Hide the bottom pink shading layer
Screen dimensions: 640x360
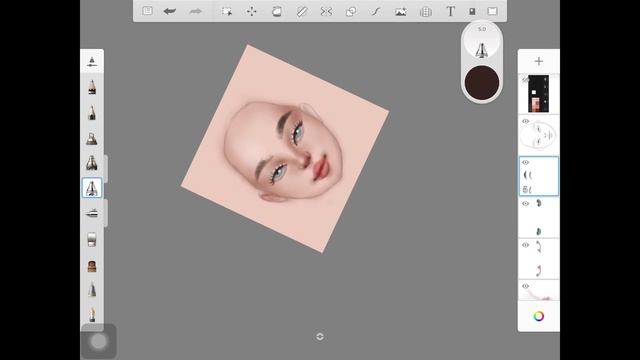tap(525, 286)
